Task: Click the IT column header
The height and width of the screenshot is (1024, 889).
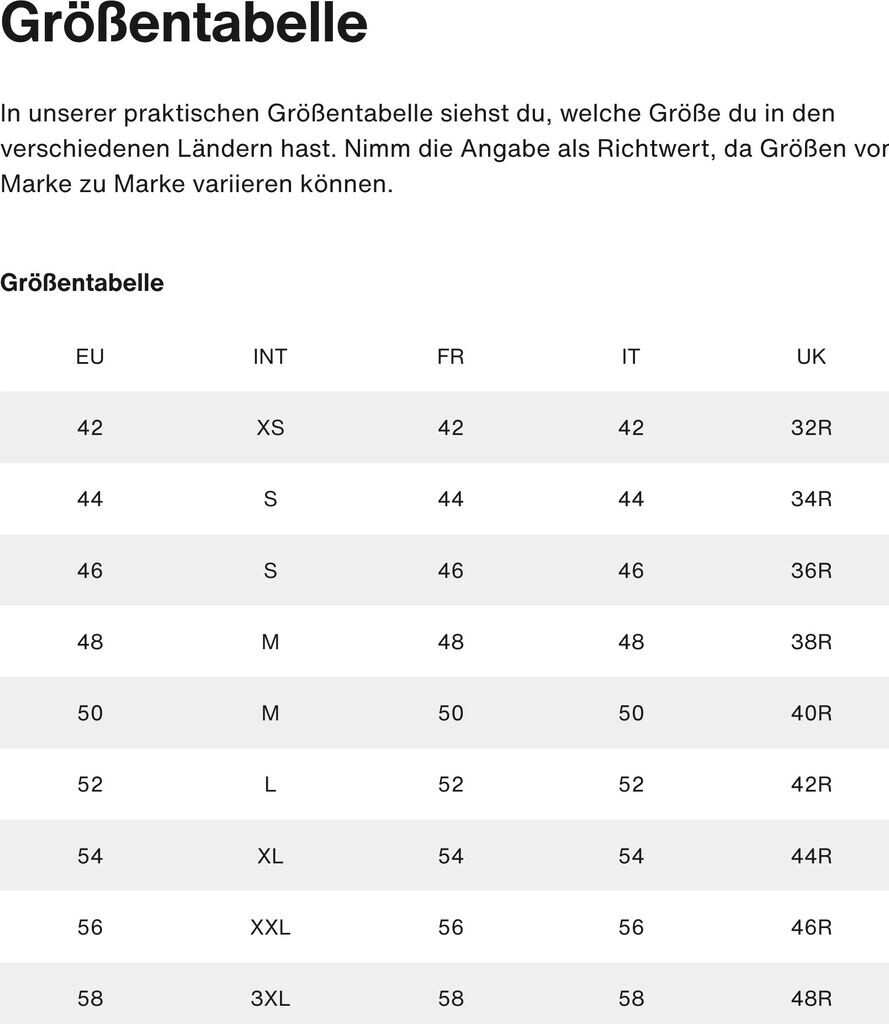Action: [x=630, y=356]
